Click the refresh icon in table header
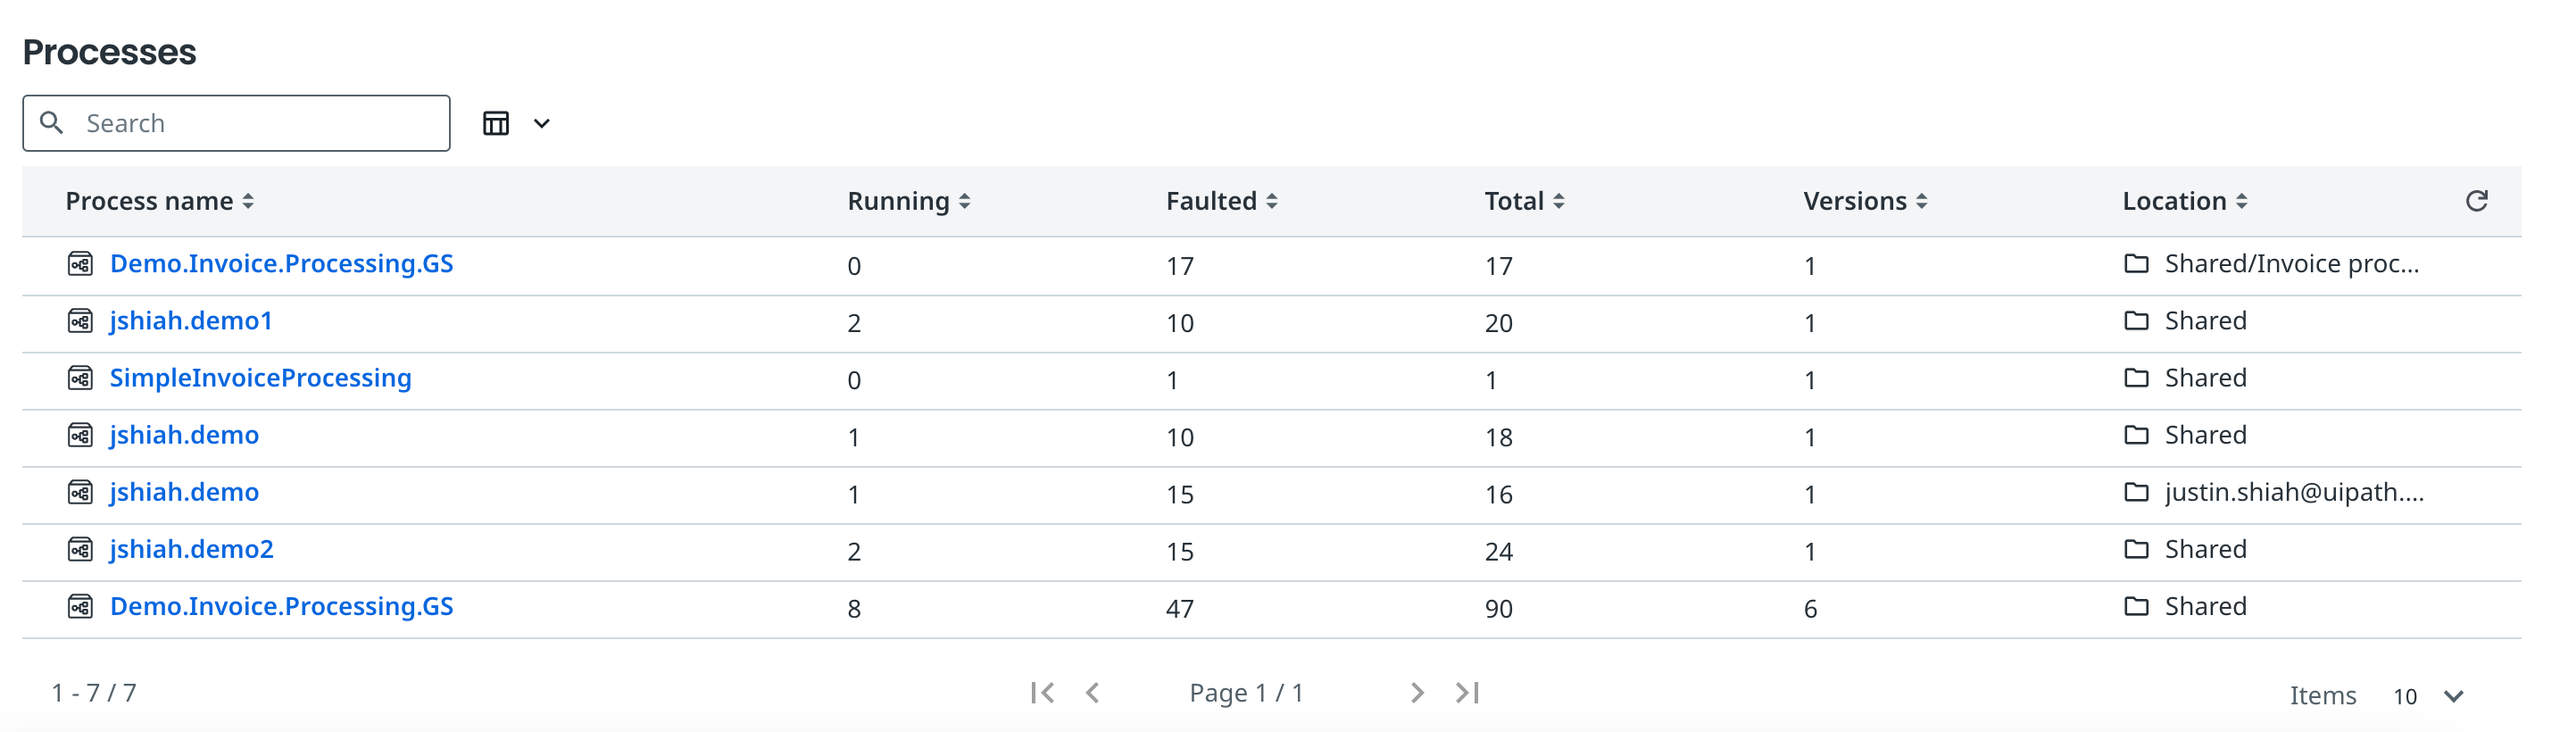 click(2476, 201)
